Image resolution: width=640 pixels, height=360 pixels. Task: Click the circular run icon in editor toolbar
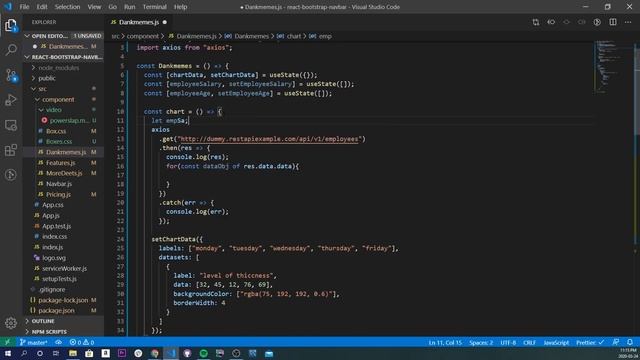pyautogui.click(x=597, y=22)
